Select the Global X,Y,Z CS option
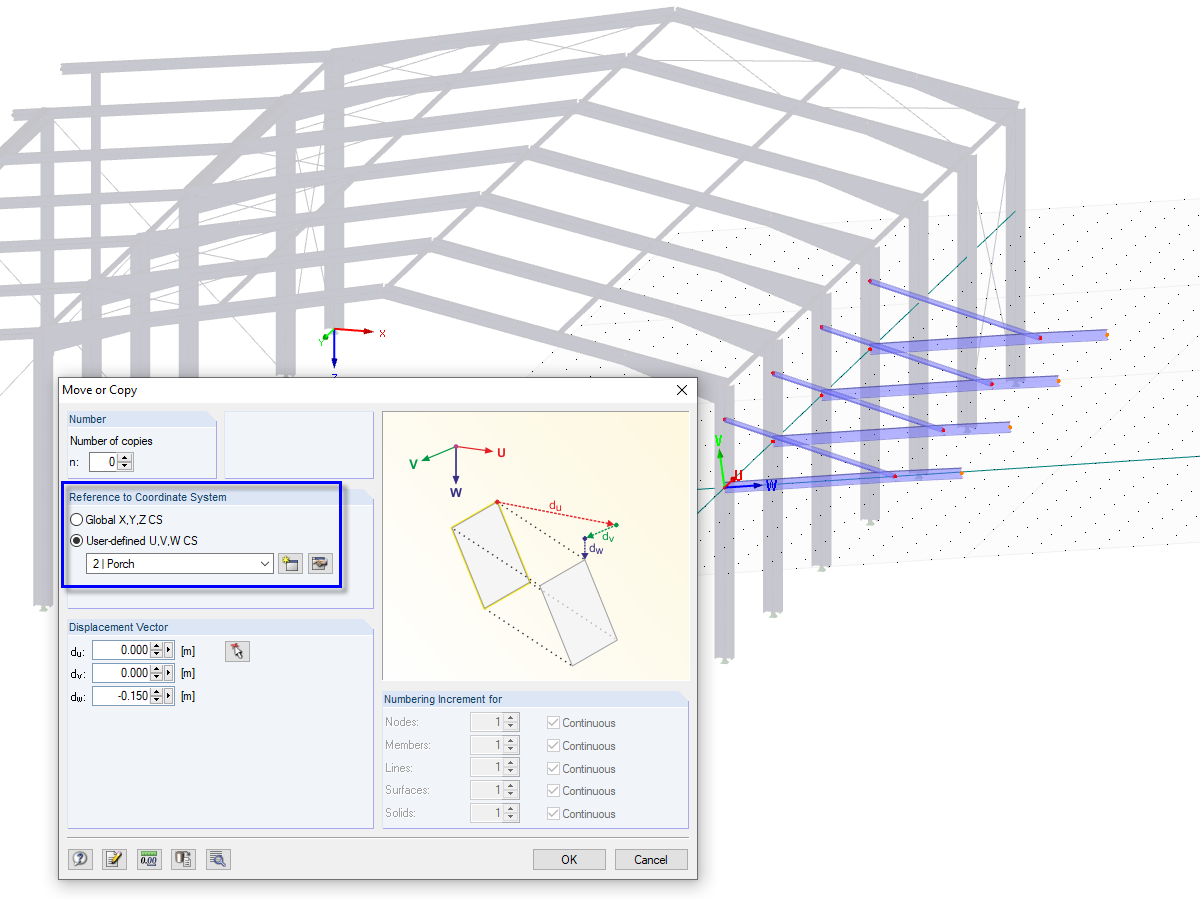The image size is (1200, 900). coord(77,519)
